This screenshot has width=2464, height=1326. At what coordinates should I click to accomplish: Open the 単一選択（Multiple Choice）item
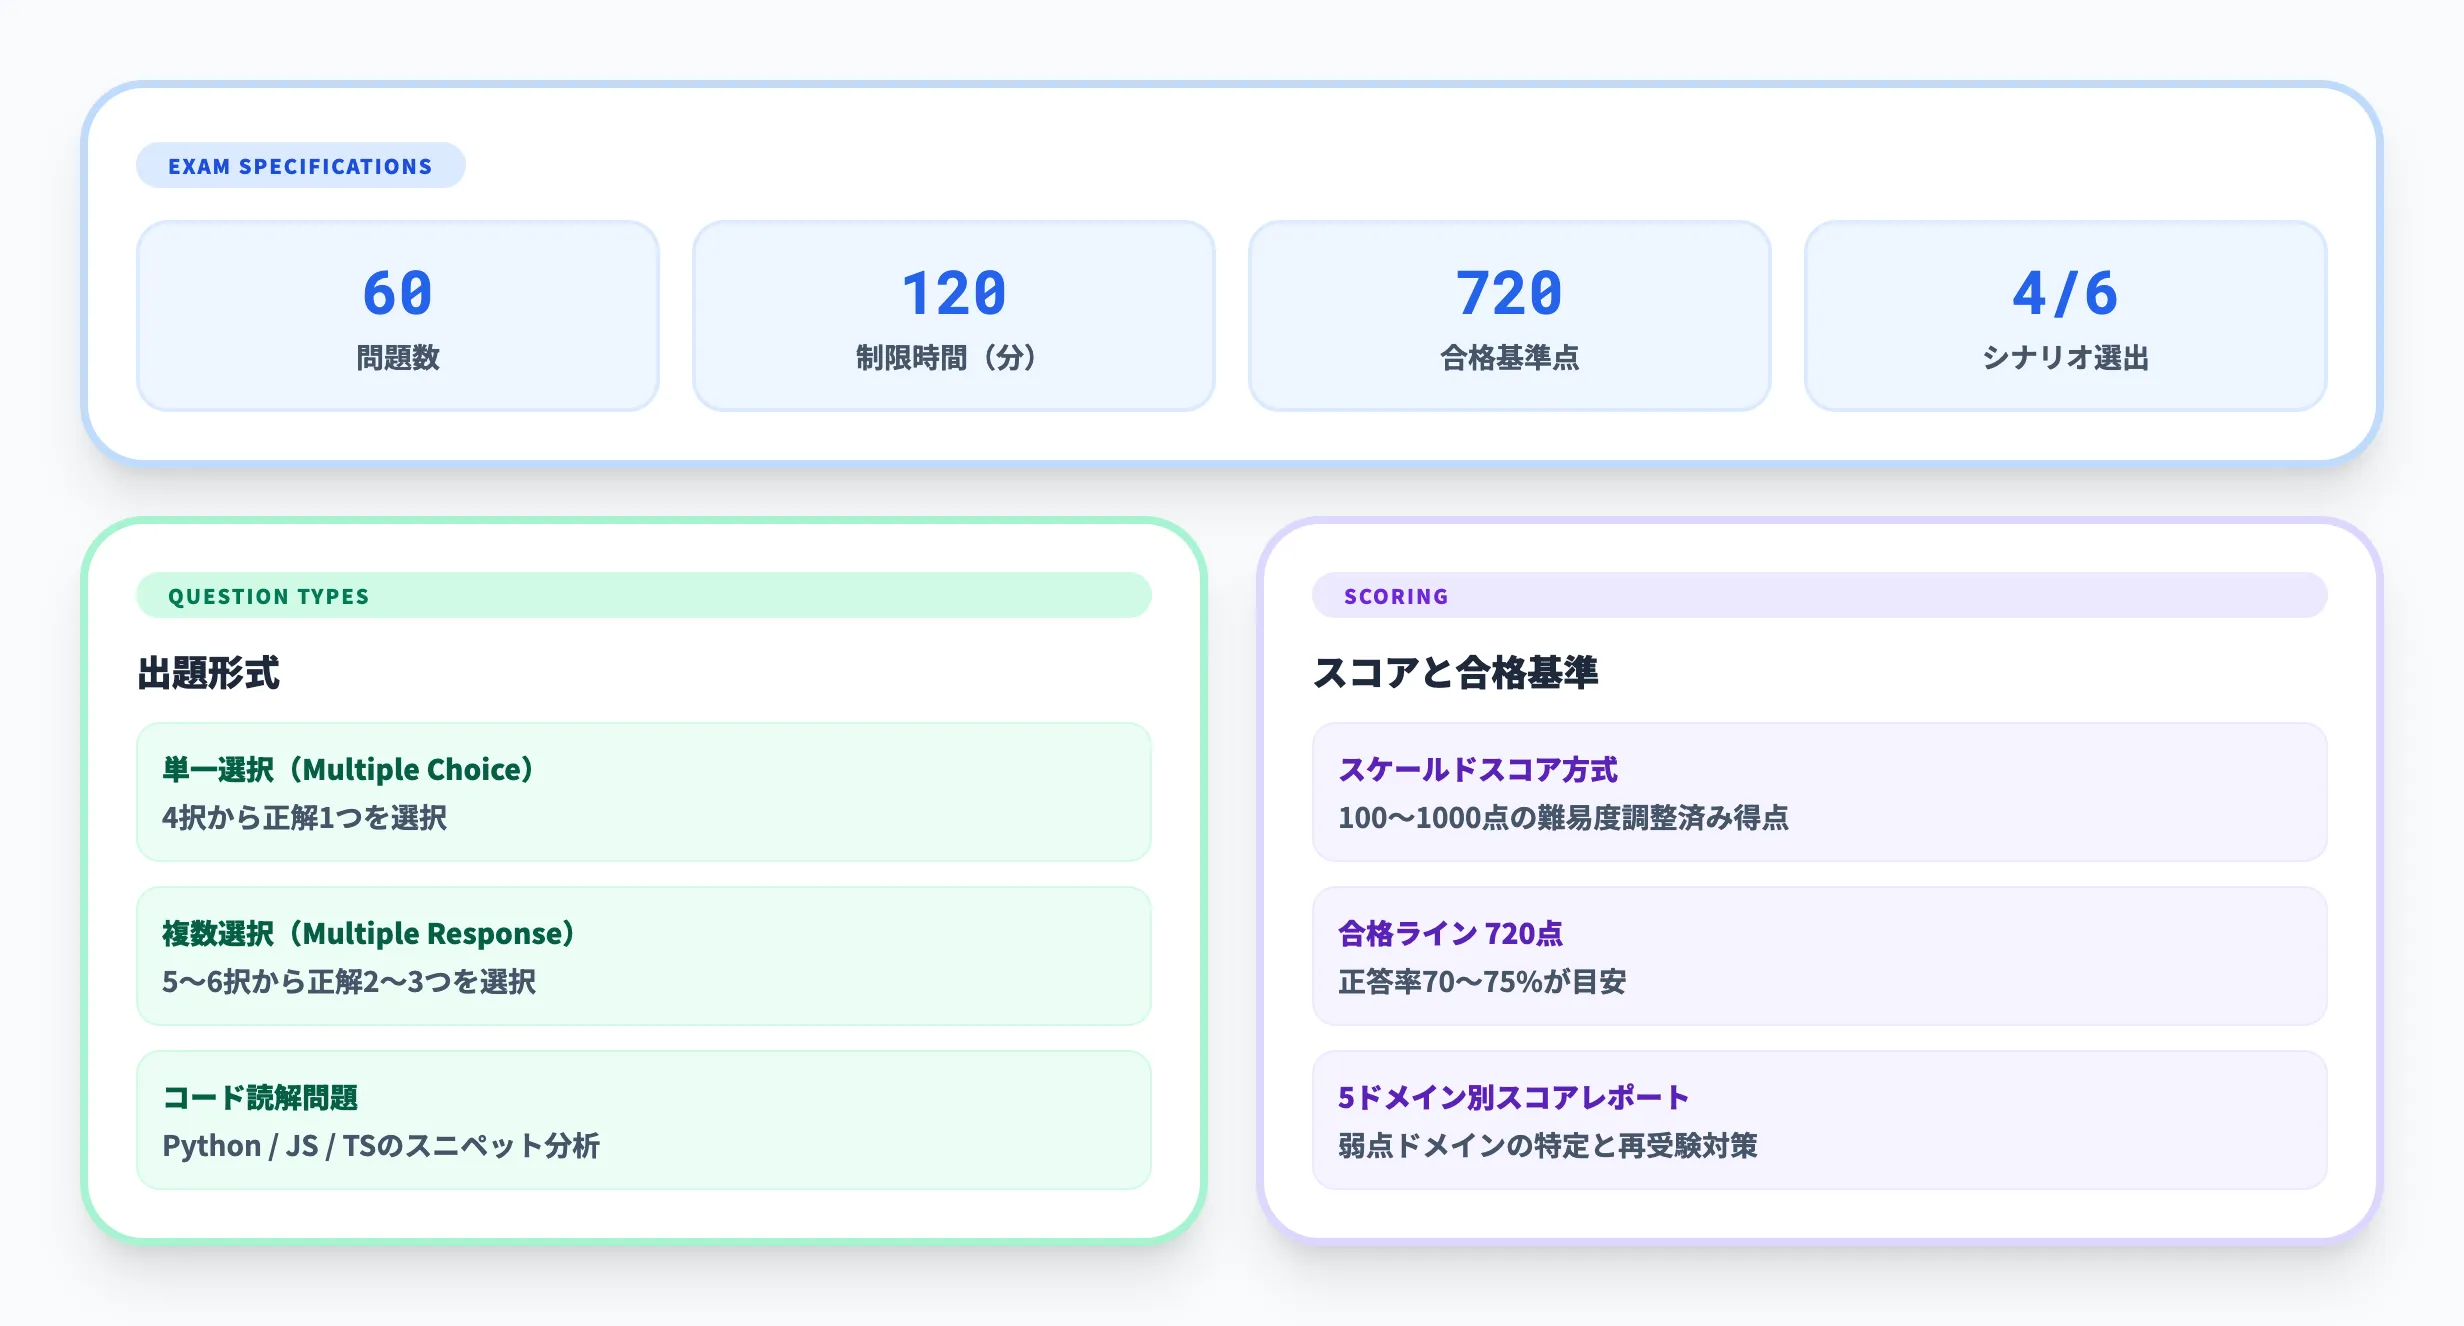click(x=644, y=792)
